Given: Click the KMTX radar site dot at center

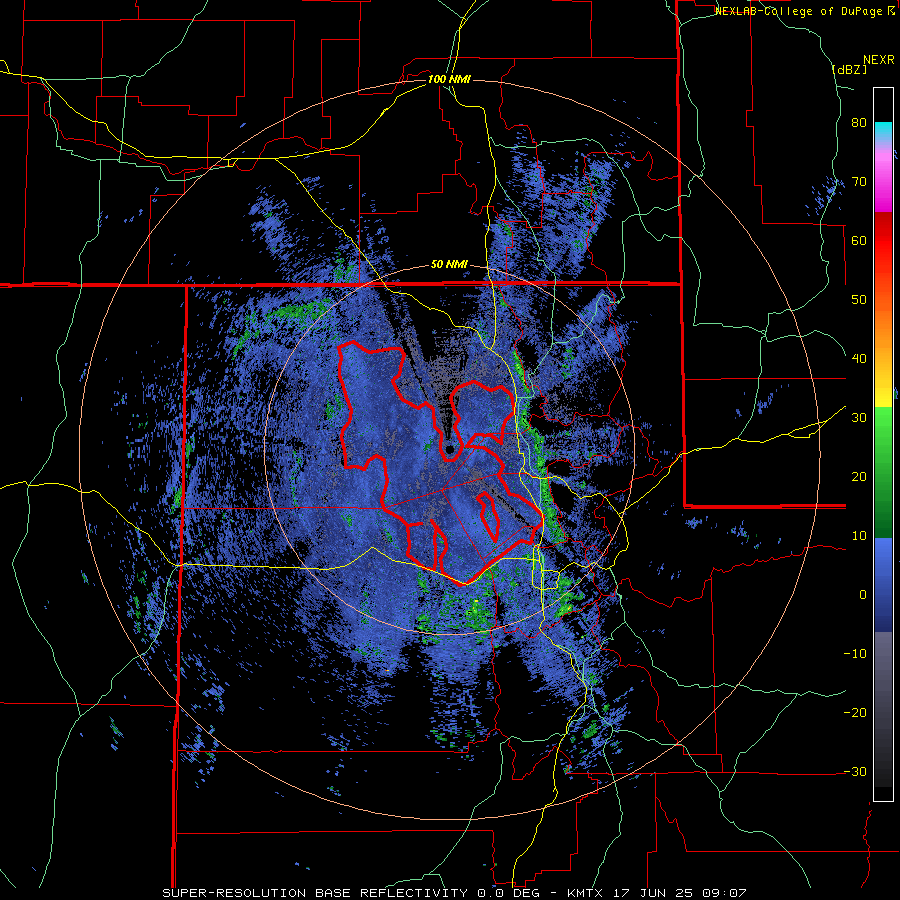Looking at the screenshot, I should pyautogui.click(x=450, y=449).
